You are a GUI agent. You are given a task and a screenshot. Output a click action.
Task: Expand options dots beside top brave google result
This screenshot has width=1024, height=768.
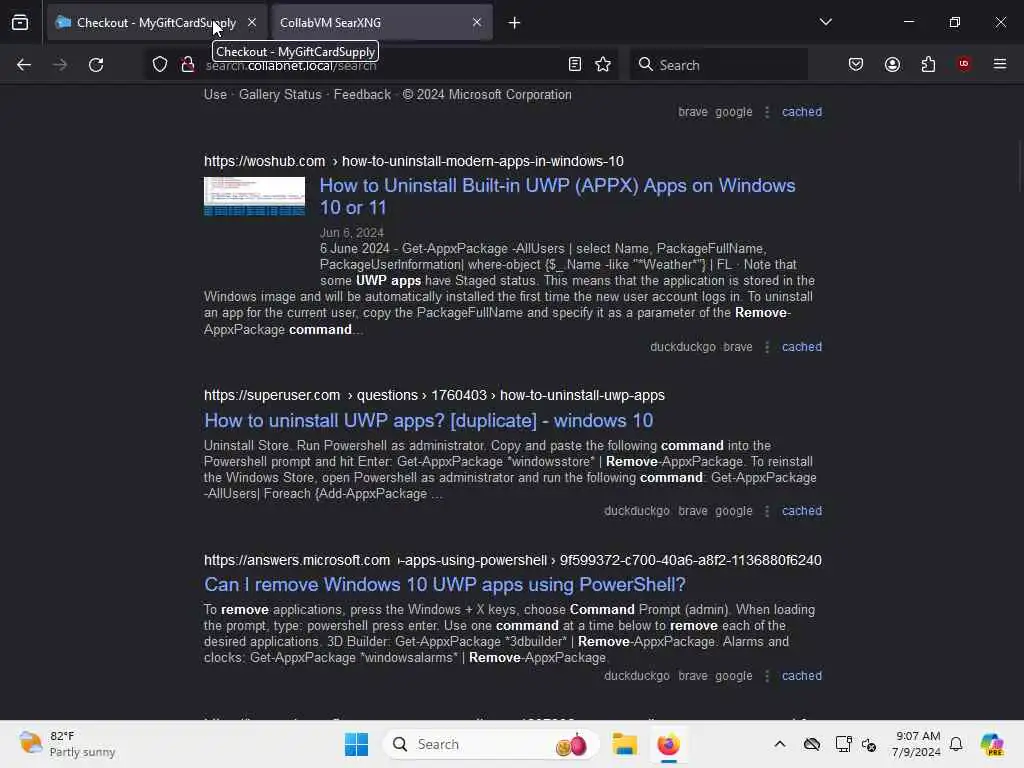point(767,112)
